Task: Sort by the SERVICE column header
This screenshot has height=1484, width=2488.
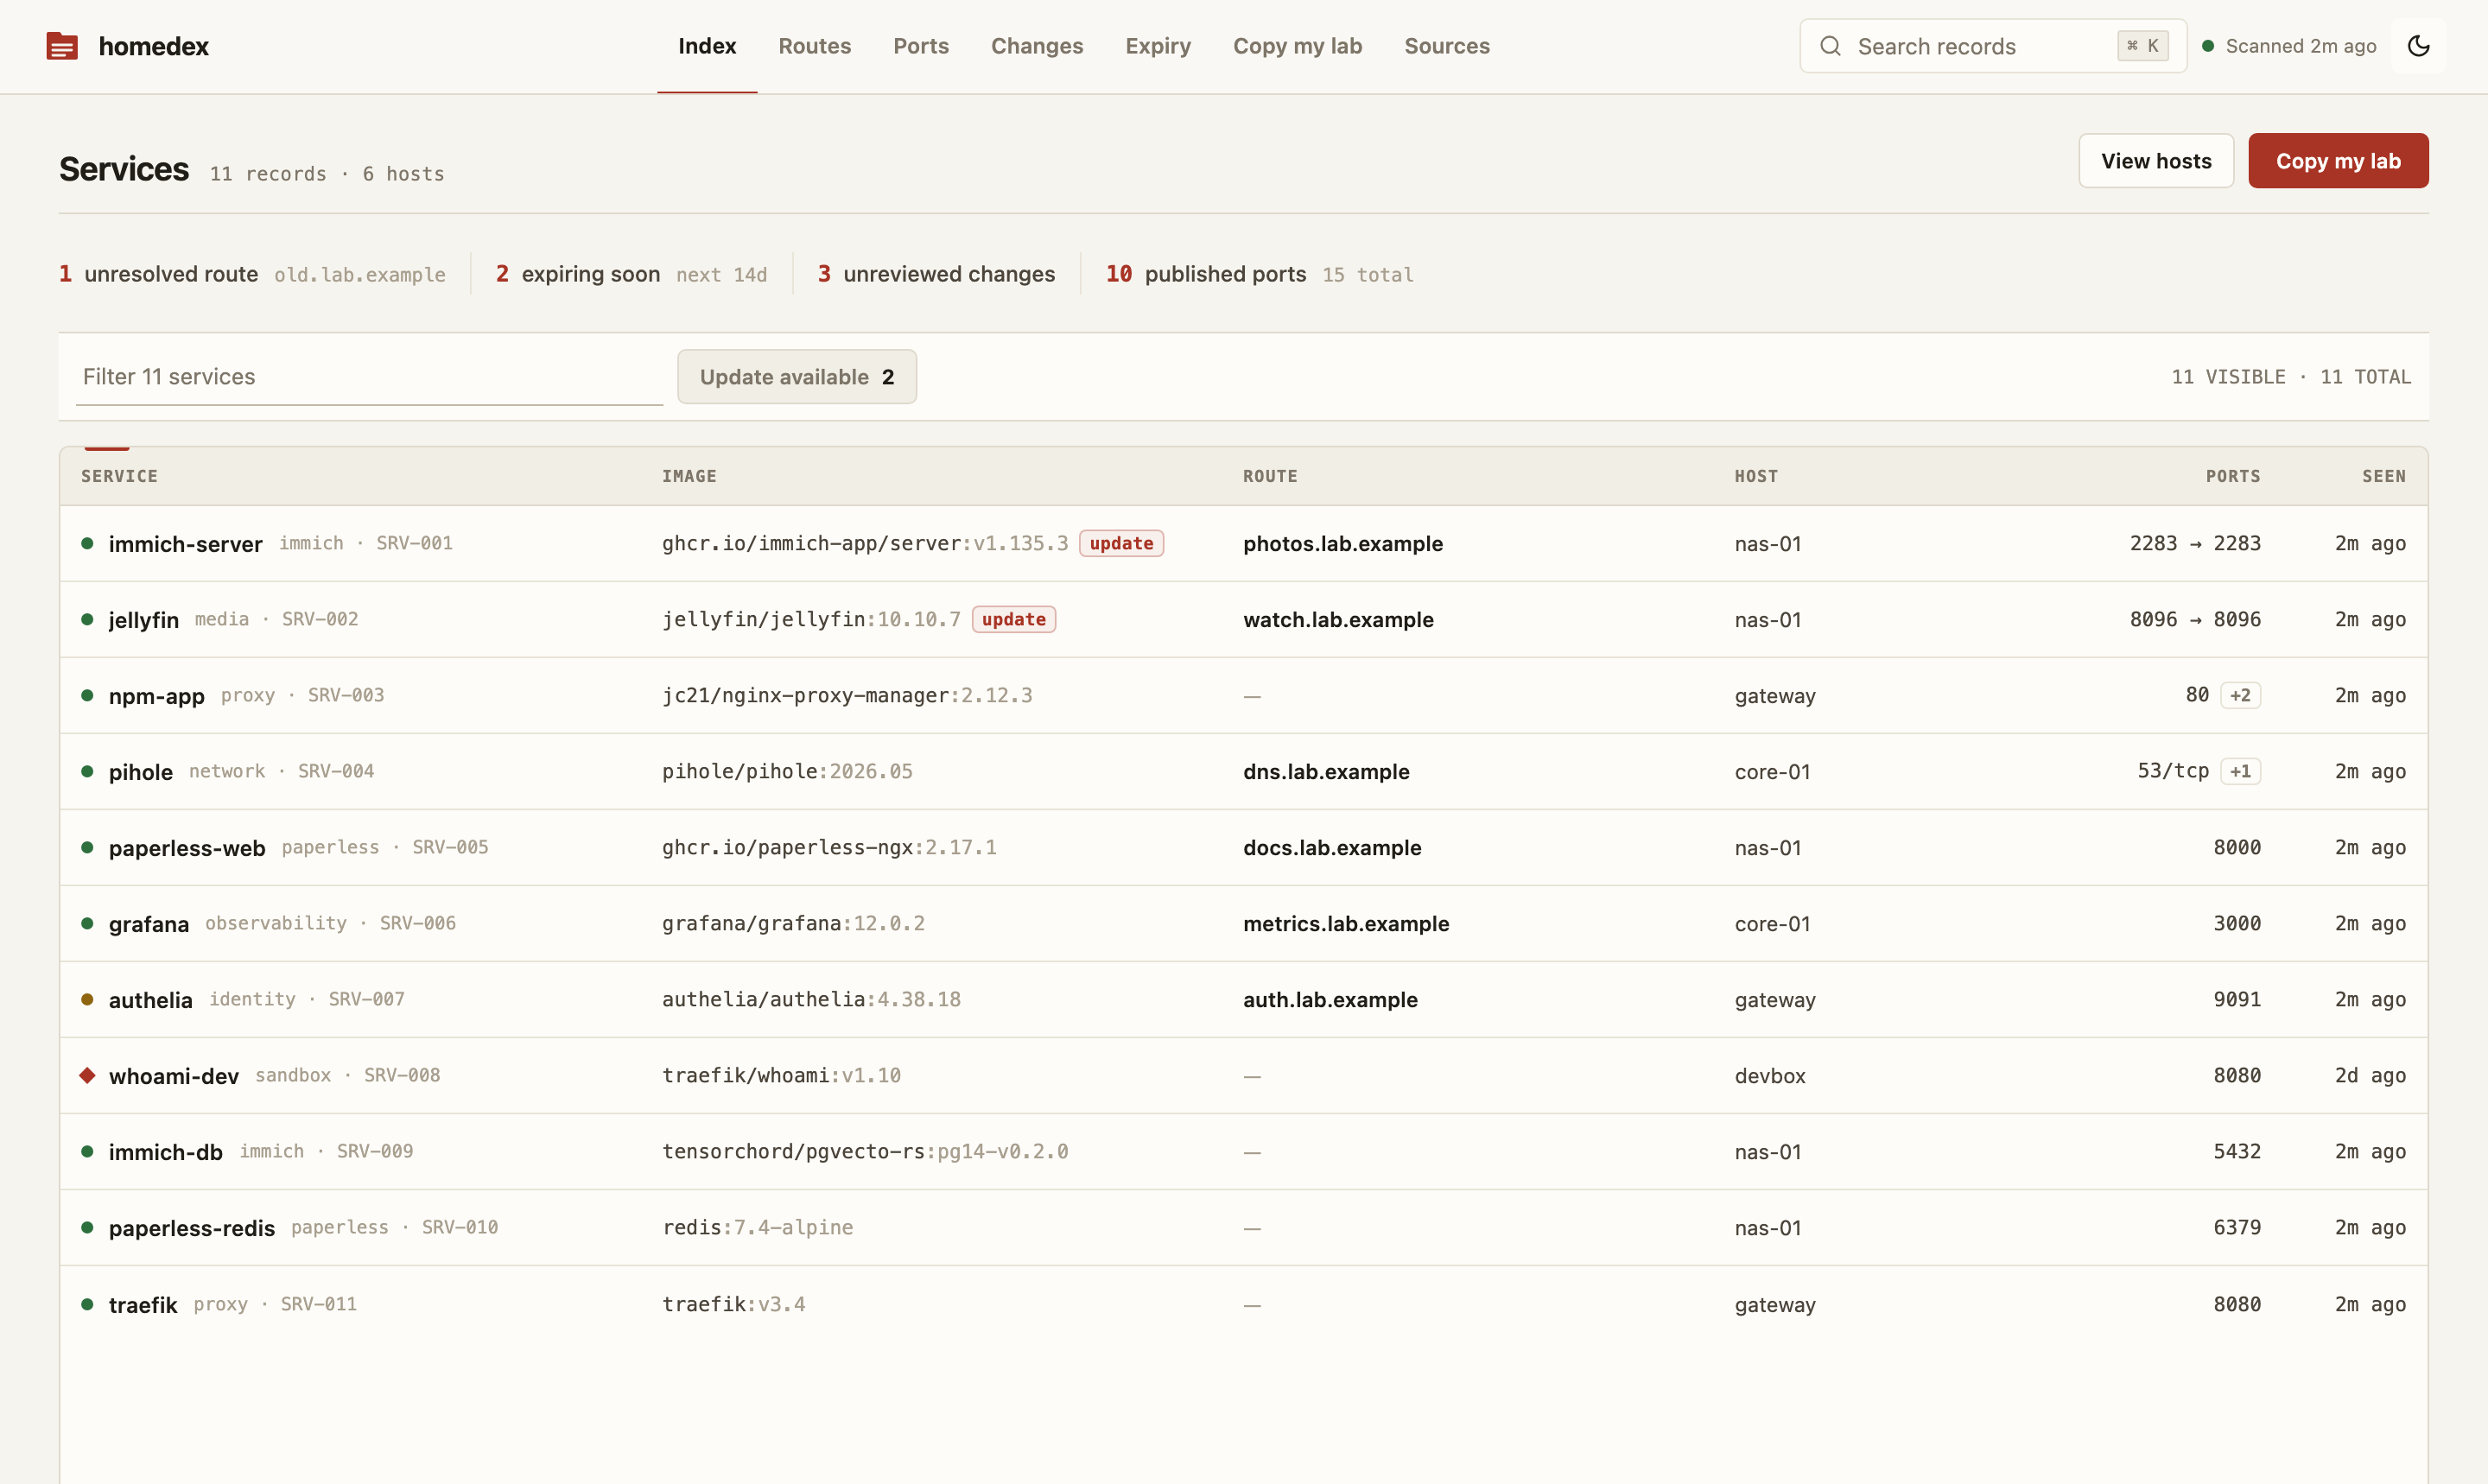Action: [119, 476]
